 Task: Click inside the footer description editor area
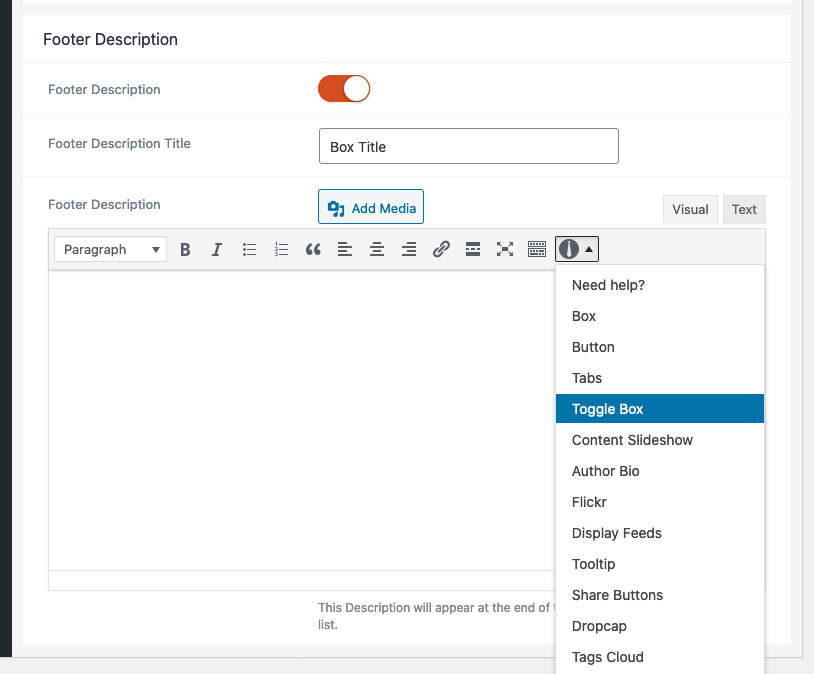tap(302, 420)
